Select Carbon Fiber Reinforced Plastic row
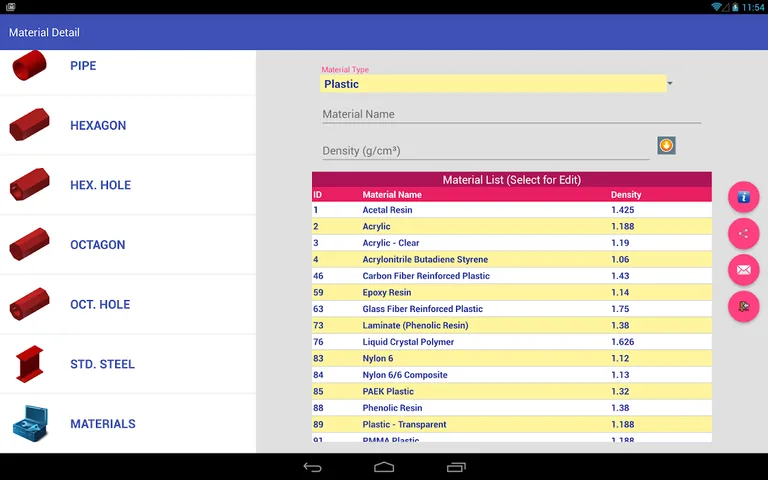The width and height of the screenshot is (768, 480). pyautogui.click(x=512, y=276)
